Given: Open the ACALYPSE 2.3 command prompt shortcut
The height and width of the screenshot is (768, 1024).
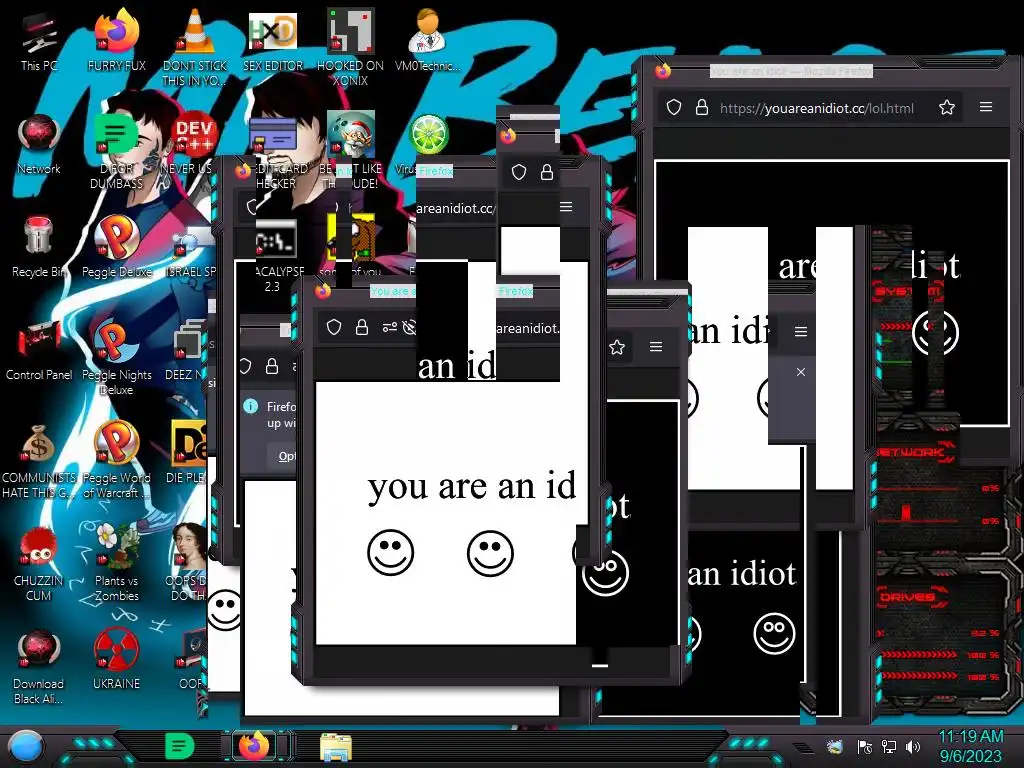Looking at the screenshot, I should [x=274, y=253].
